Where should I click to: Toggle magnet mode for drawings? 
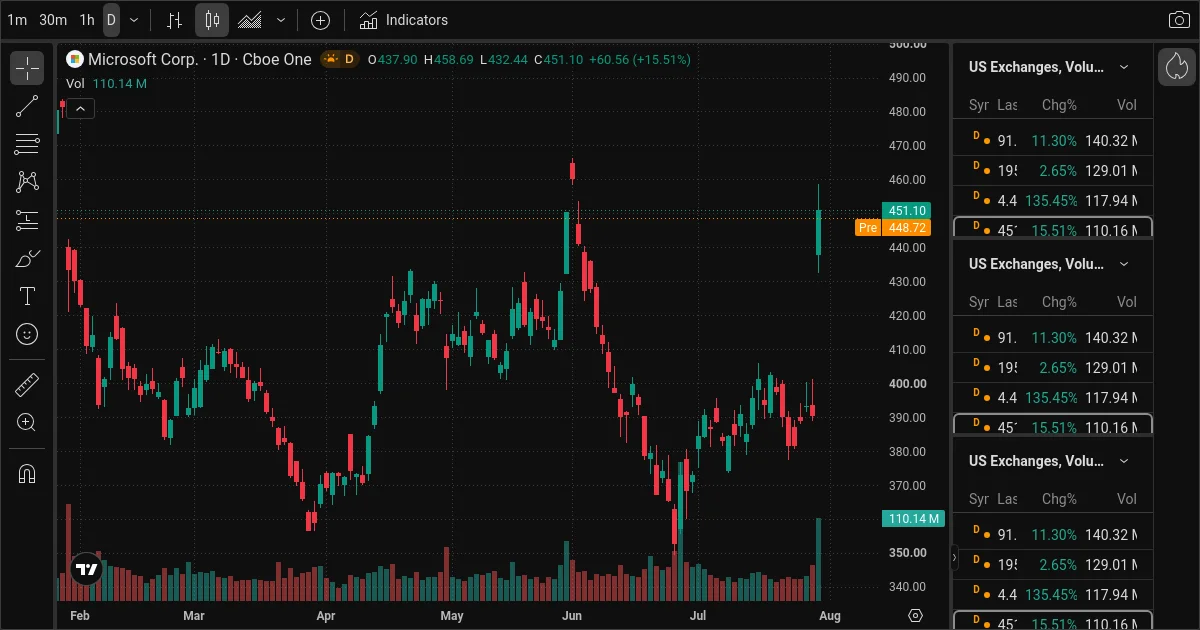pyautogui.click(x=27, y=472)
